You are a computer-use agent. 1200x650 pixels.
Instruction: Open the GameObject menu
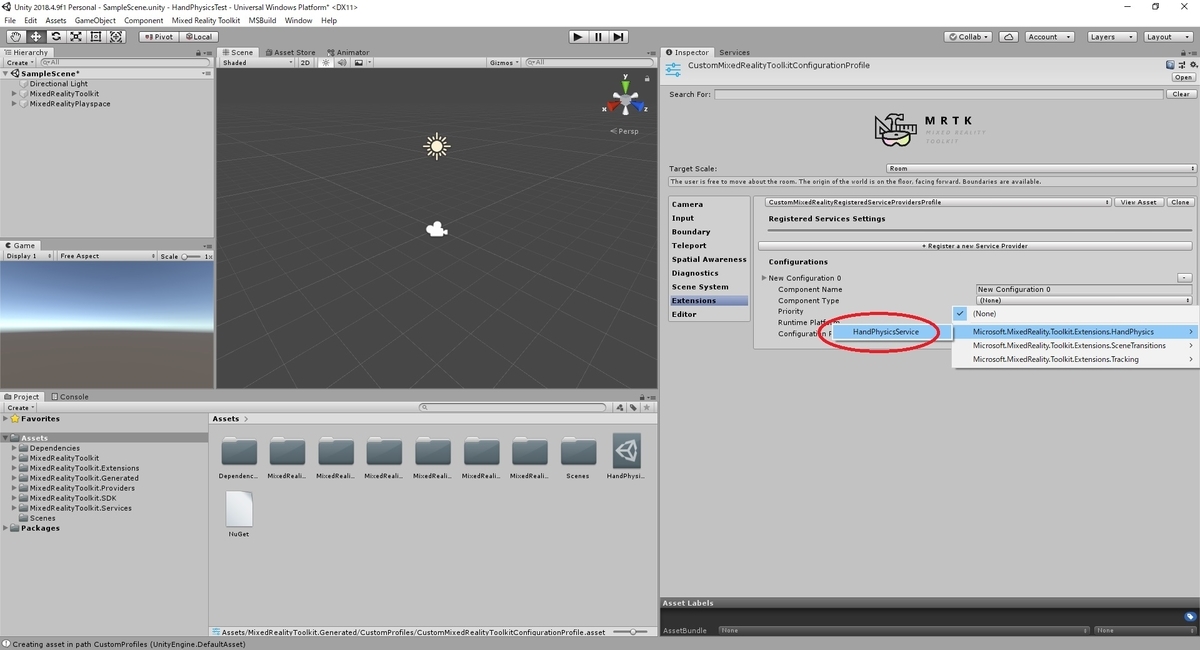click(95, 20)
